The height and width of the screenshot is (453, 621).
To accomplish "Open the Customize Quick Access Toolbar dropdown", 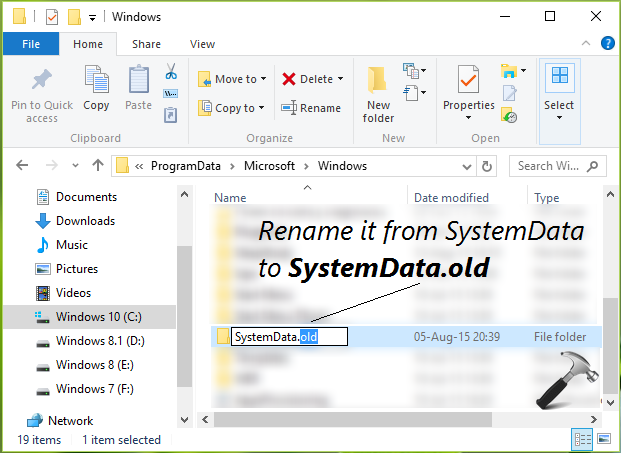I will pos(92,18).
